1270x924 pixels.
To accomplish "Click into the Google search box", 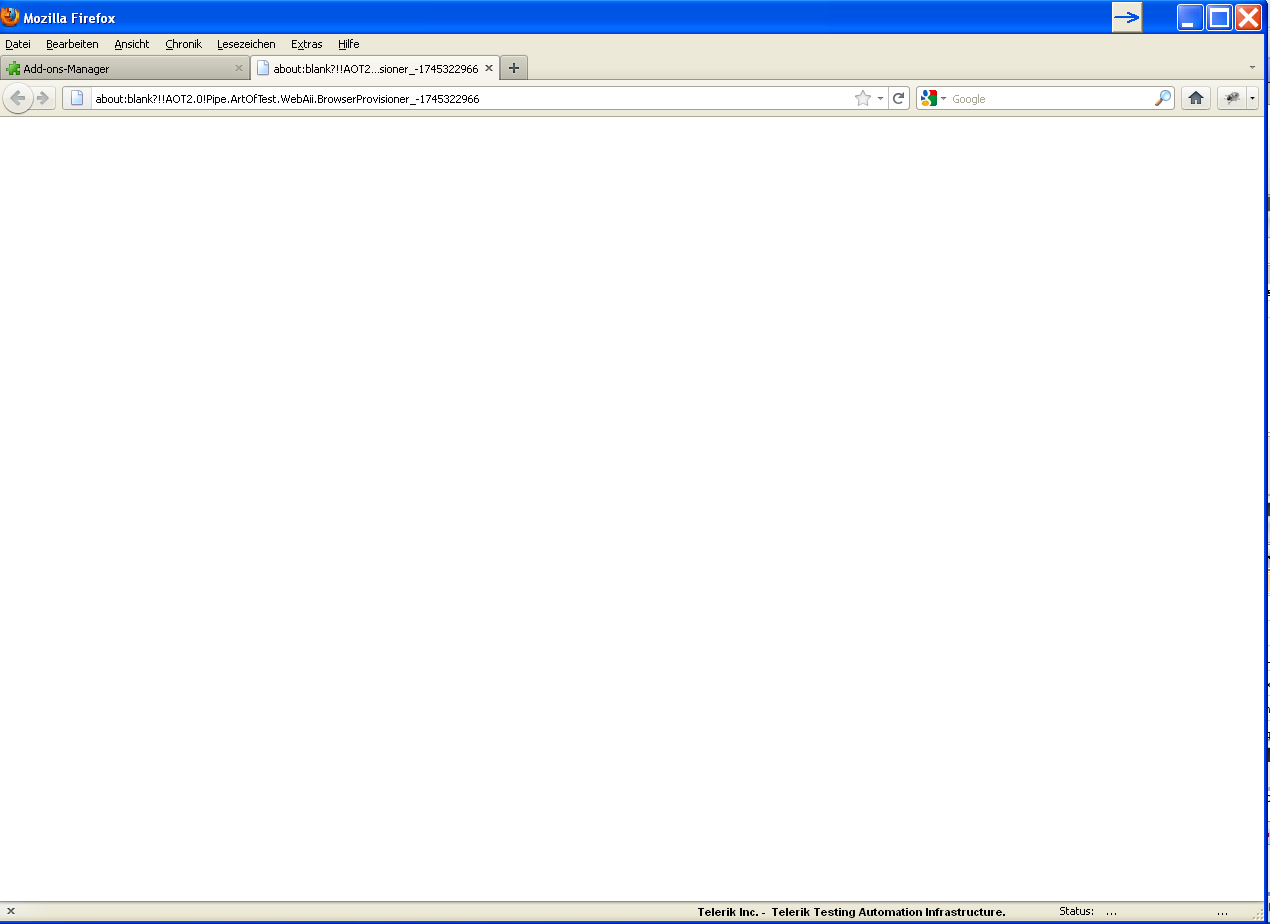I will click(x=1050, y=98).
